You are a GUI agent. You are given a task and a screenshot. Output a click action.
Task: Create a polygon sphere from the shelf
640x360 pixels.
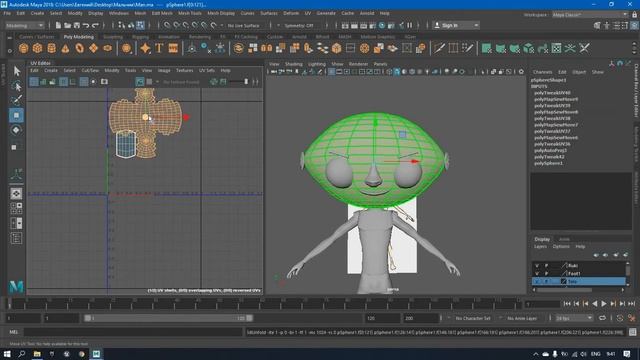[24, 48]
